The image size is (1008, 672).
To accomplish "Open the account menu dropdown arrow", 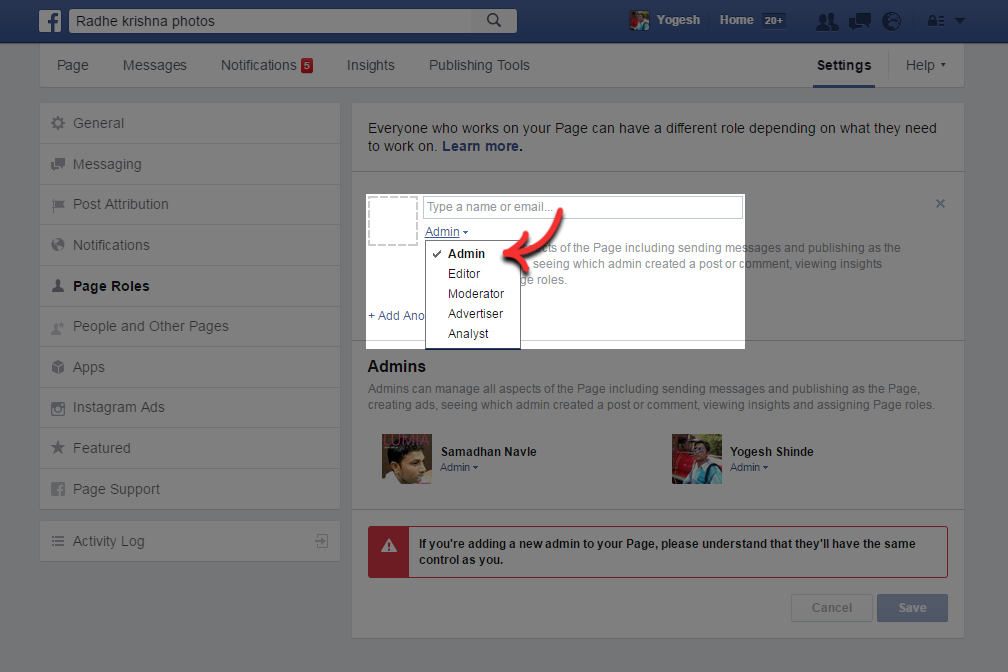I will (x=960, y=21).
